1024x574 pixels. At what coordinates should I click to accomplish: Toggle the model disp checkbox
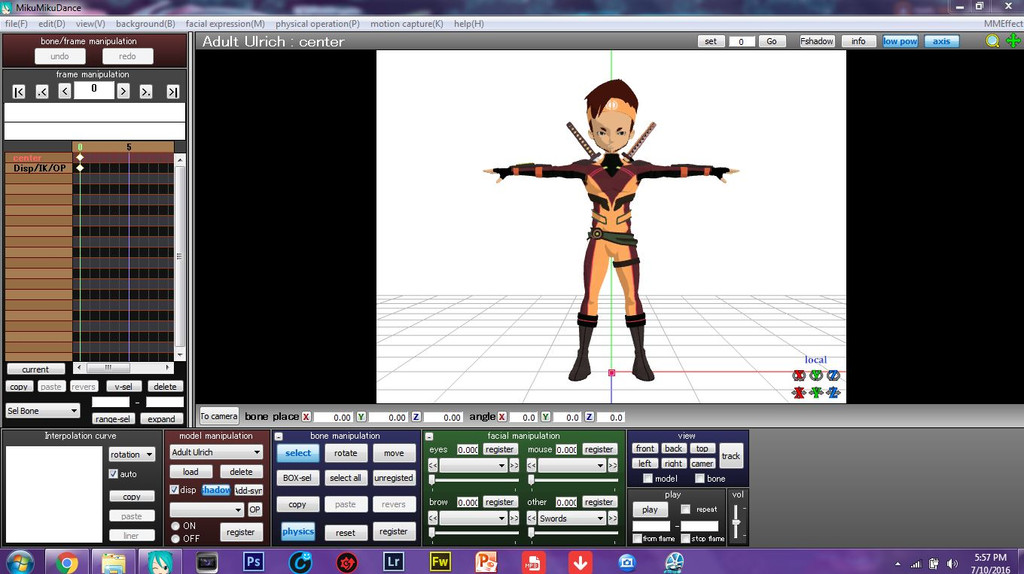(174, 490)
